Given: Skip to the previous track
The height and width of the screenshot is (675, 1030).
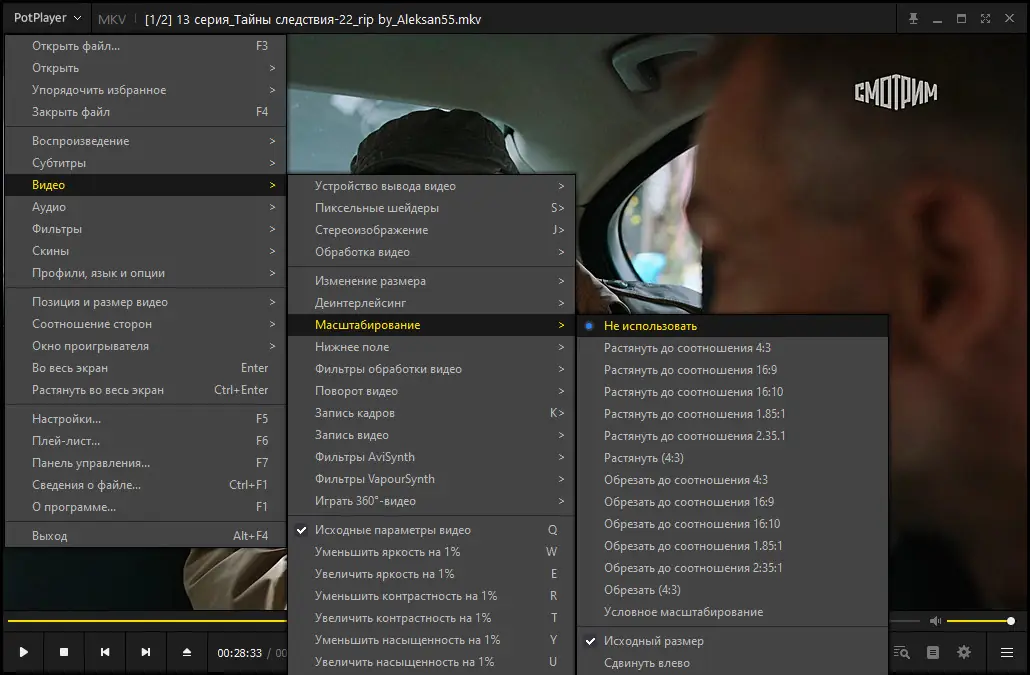Looking at the screenshot, I should coord(105,652).
